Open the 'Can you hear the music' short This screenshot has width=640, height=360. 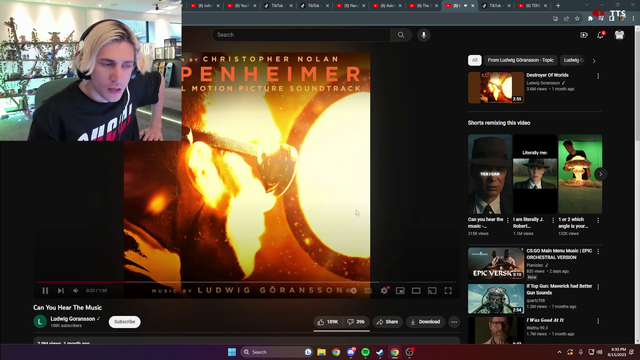click(490, 174)
